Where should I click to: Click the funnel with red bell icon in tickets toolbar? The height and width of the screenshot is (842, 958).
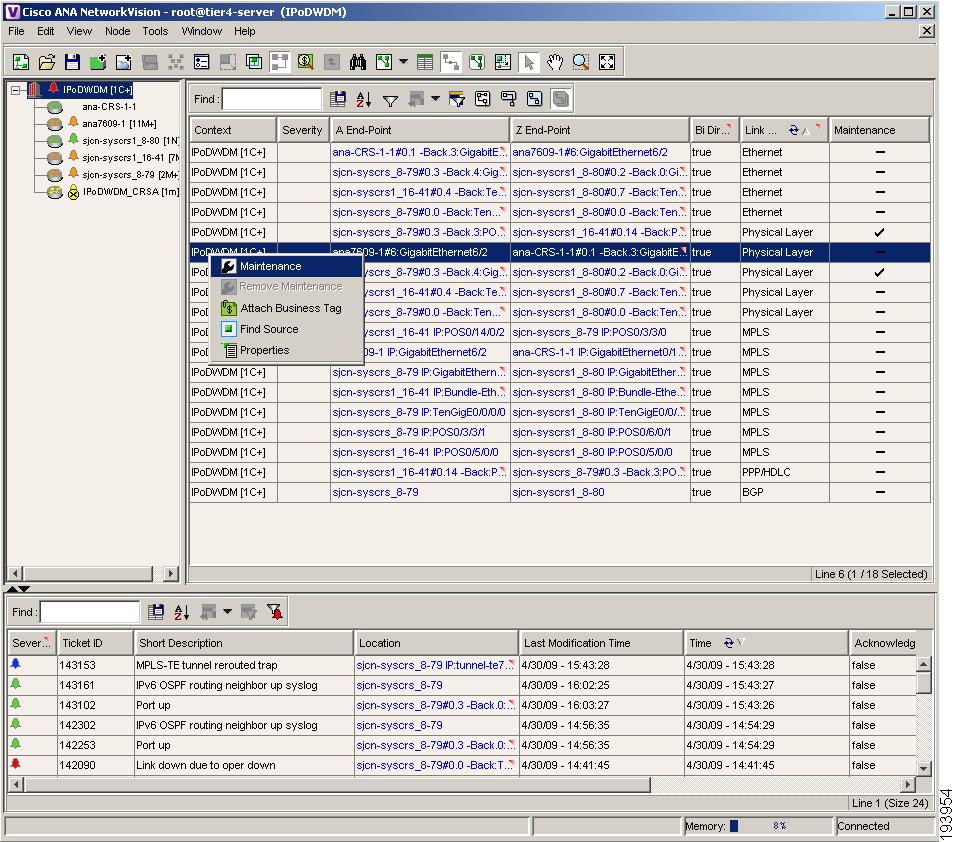[x=275, y=612]
